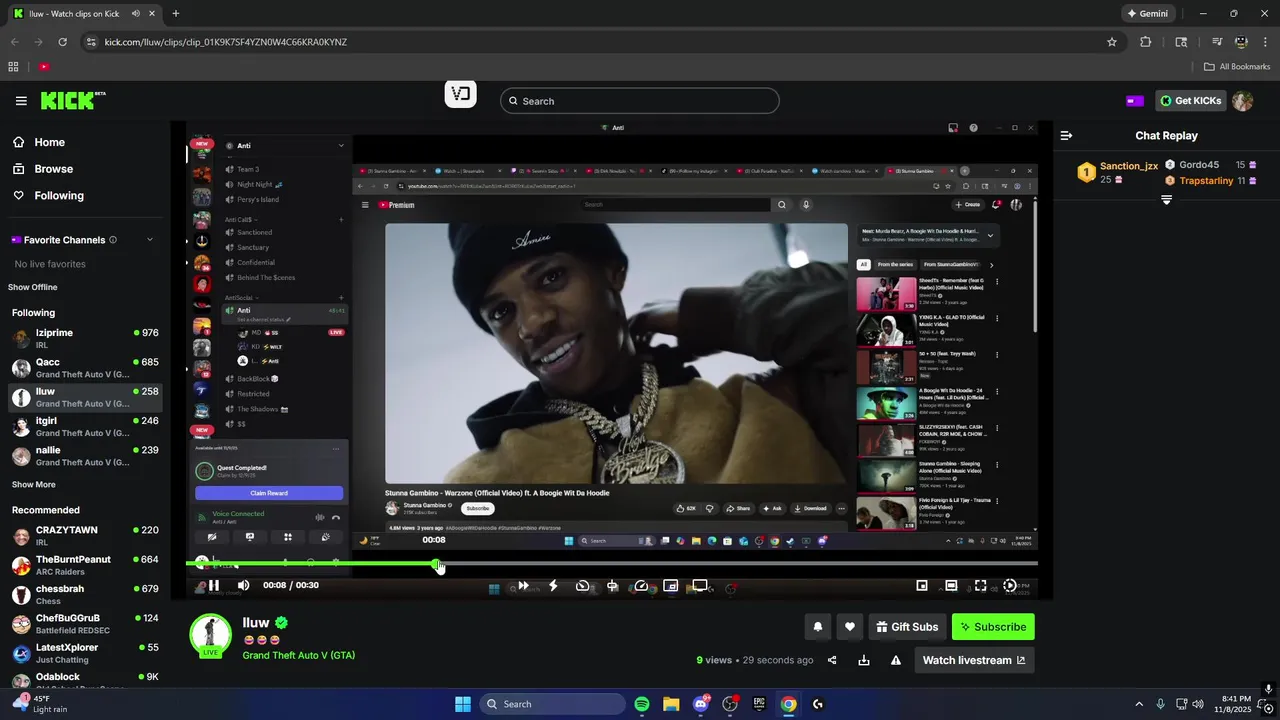Image resolution: width=1280 pixels, height=720 pixels.
Task: Open File Explorer from the taskbar
Action: (x=671, y=704)
